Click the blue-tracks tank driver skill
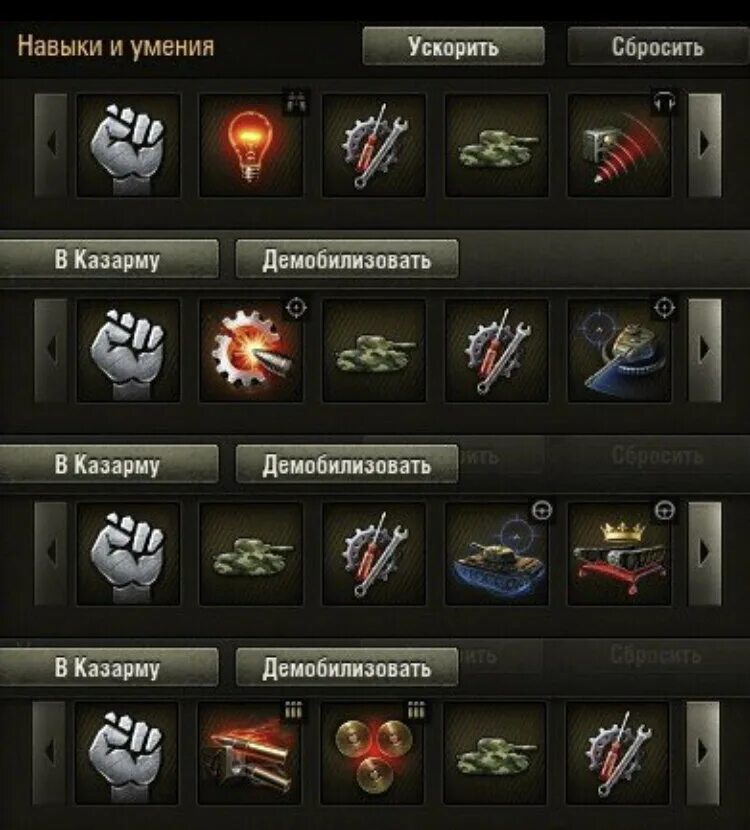750x830 pixels. pyautogui.click(x=496, y=553)
